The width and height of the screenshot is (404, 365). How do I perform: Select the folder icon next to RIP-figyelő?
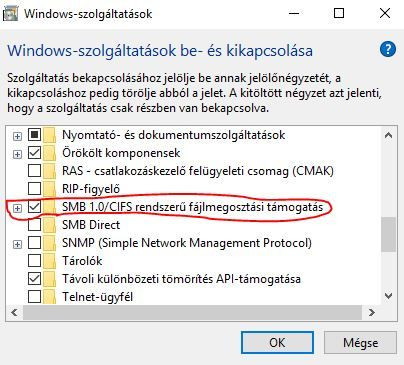tap(50, 189)
